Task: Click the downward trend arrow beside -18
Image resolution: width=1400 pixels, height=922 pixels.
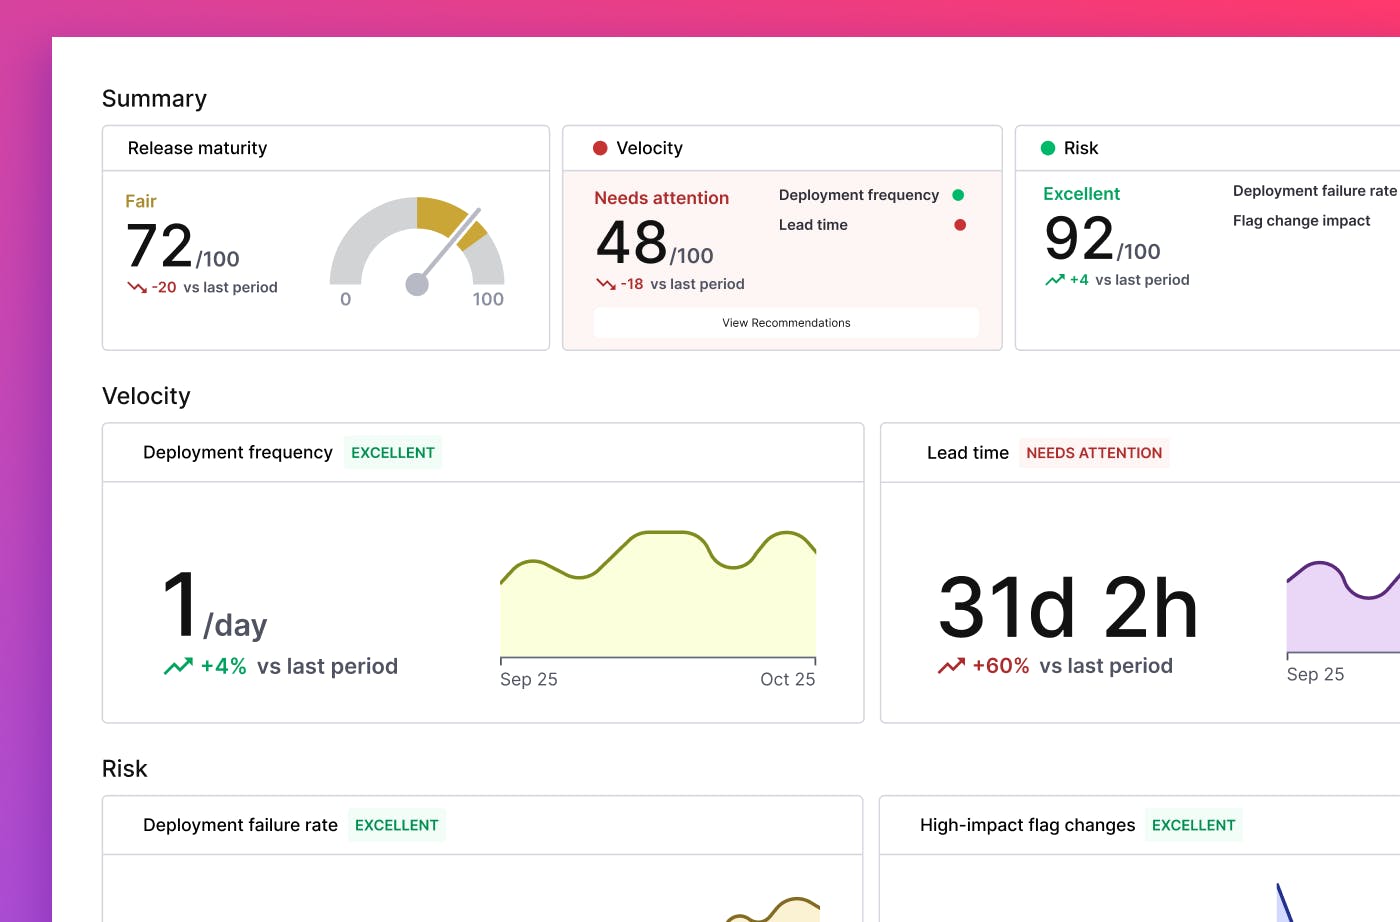Action: (605, 284)
